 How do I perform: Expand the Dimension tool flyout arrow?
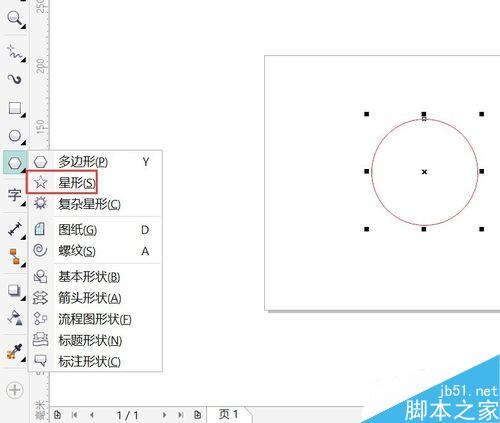[x=23, y=237]
